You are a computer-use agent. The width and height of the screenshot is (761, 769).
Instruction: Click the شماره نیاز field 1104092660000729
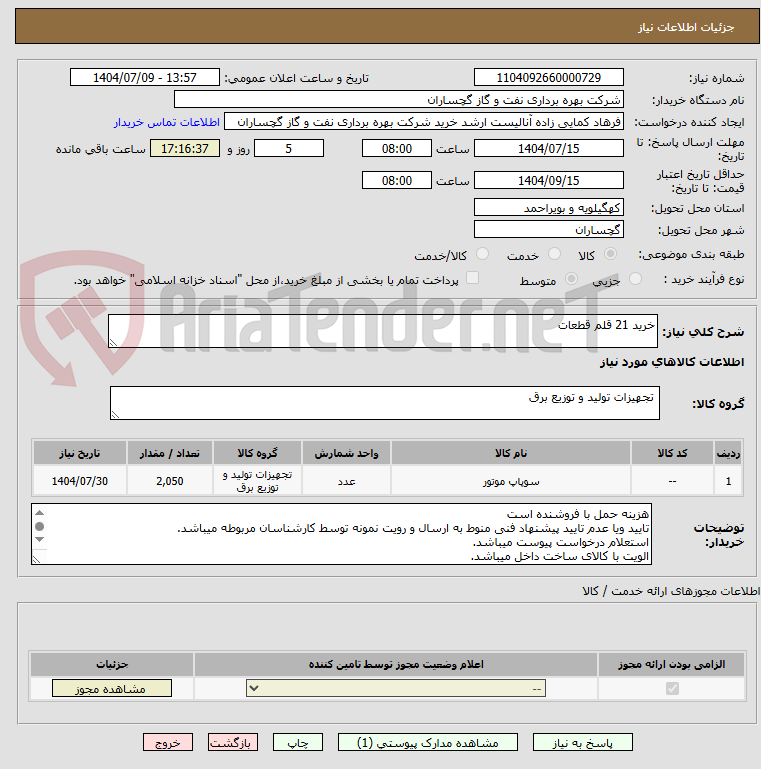549,77
